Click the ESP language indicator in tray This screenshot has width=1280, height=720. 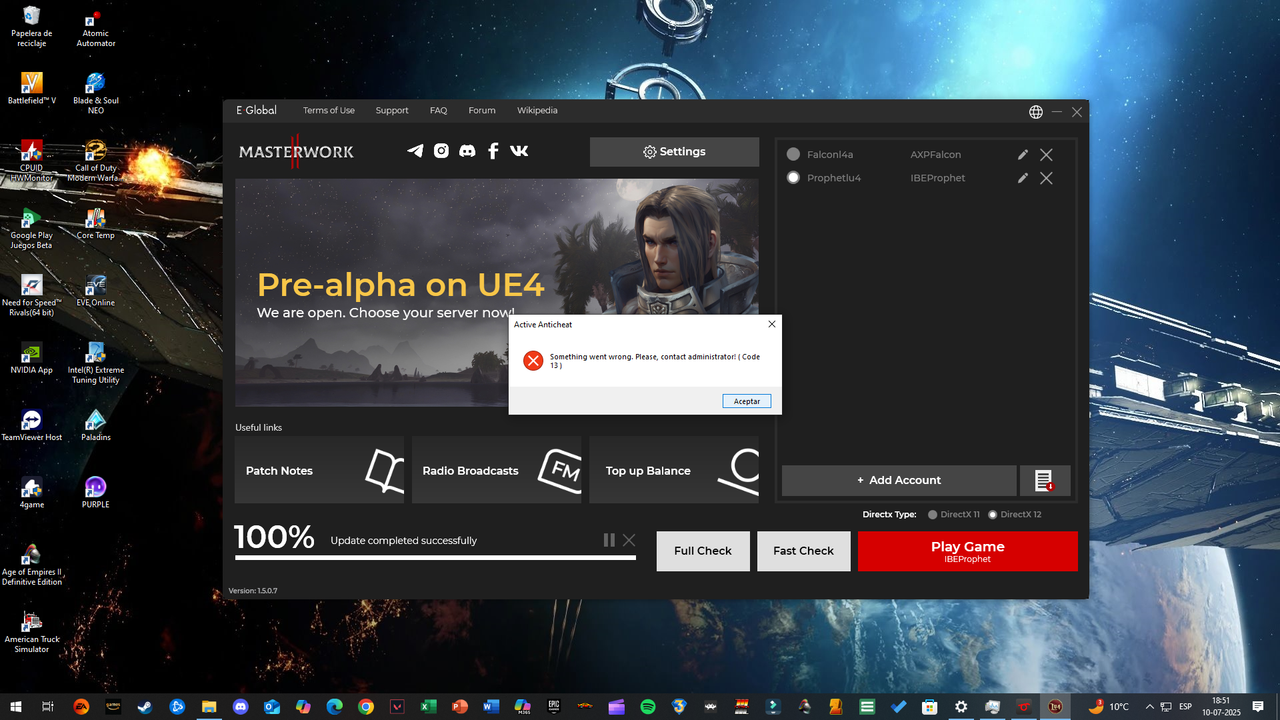pos(1185,706)
